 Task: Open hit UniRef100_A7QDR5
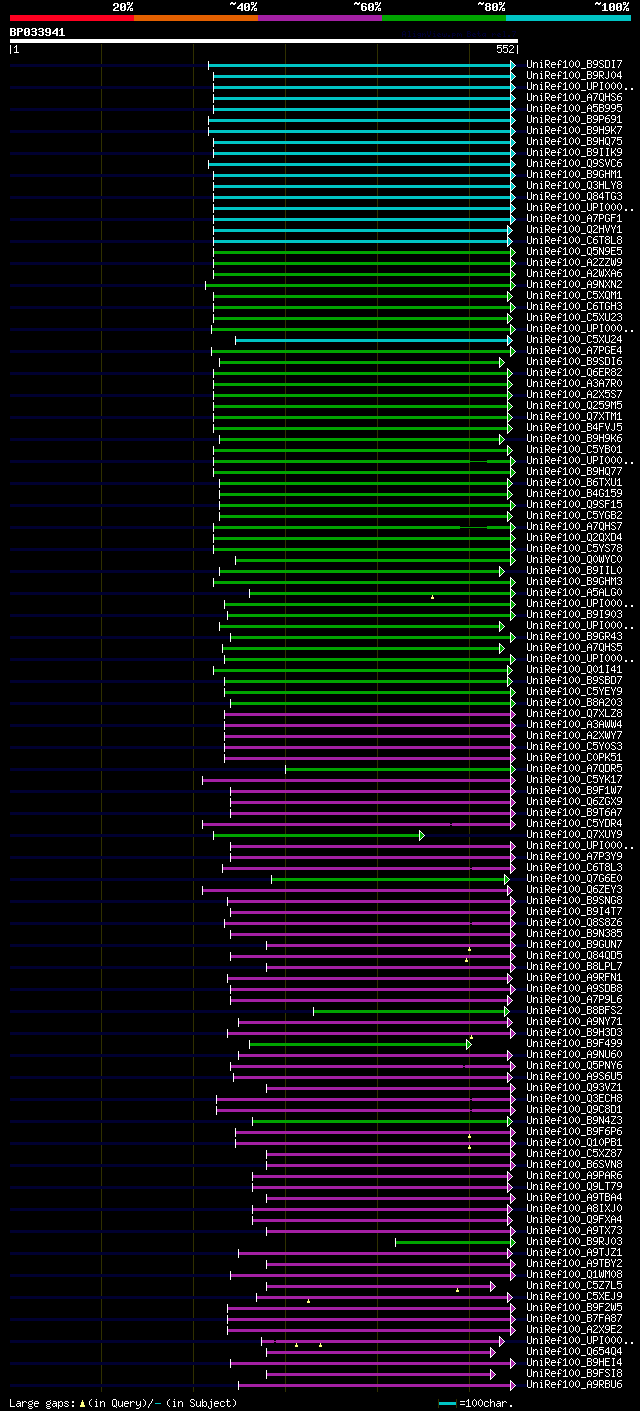[x=574, y=768]
